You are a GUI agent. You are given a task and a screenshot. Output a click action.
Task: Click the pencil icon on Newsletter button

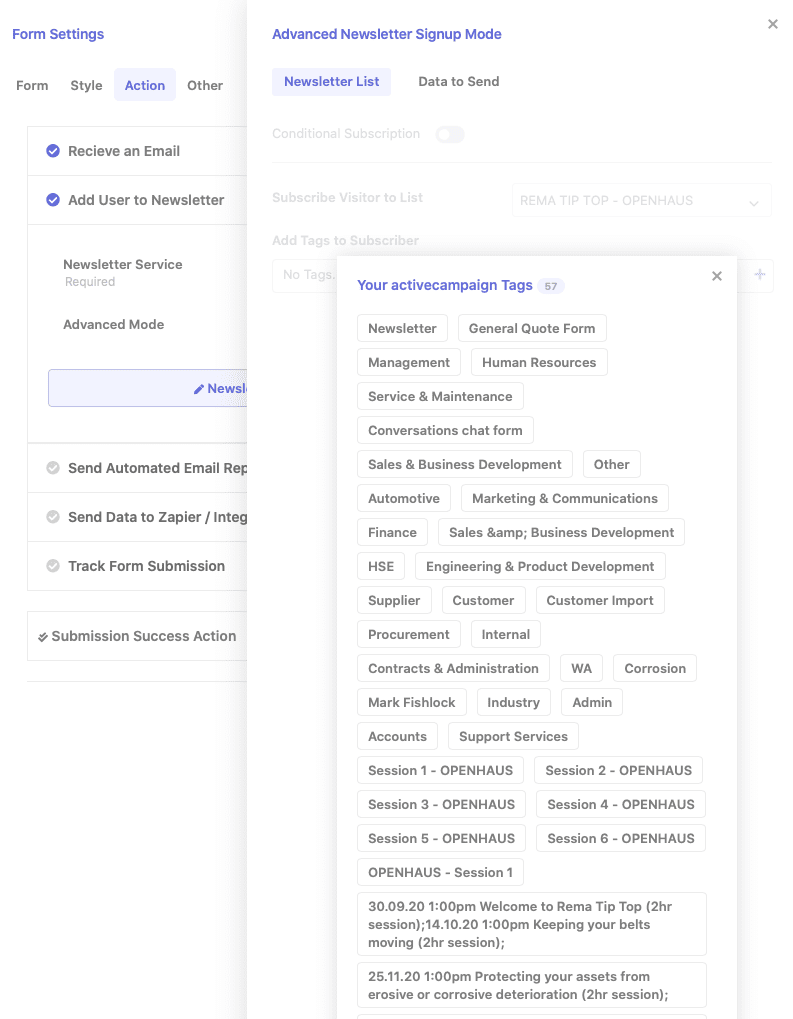click(199, 389)
